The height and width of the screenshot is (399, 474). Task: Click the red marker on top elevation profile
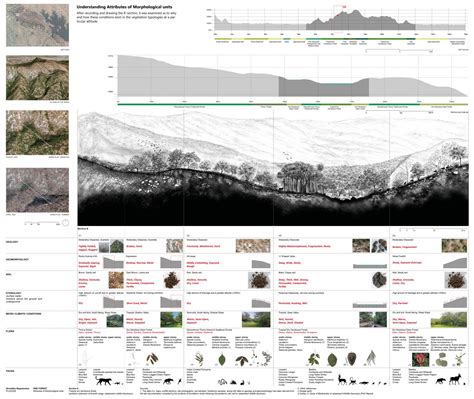point(338,14)
